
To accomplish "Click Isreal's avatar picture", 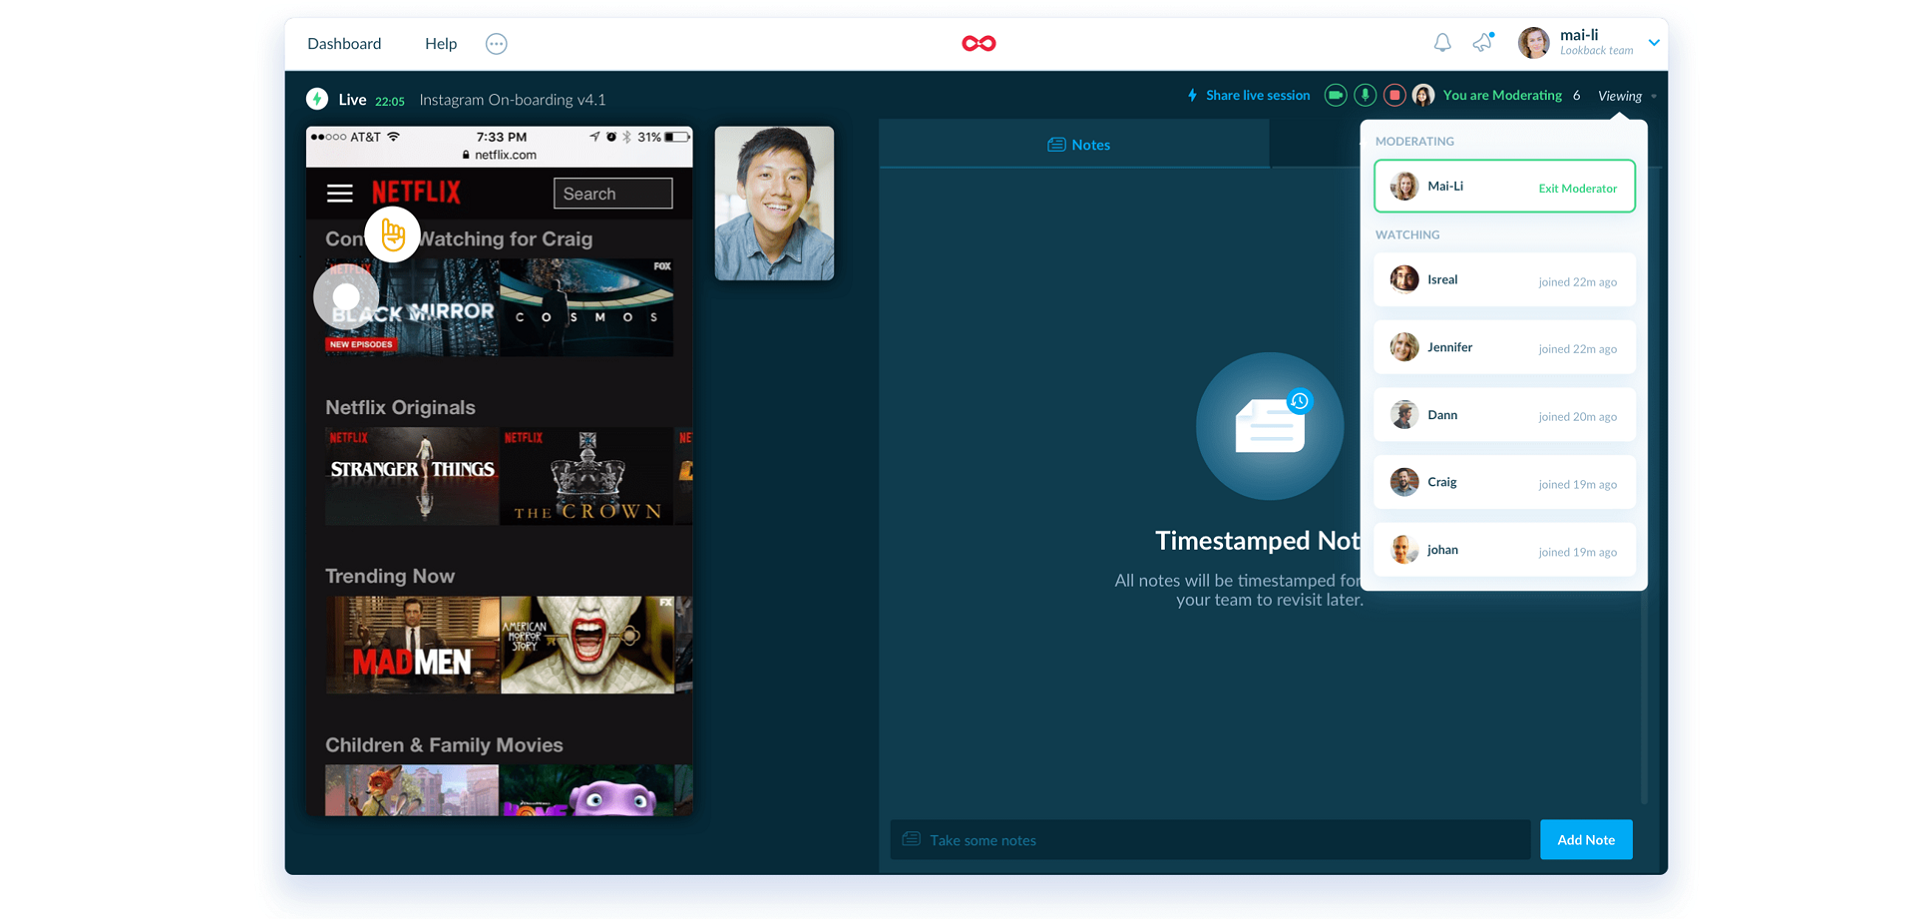I will coord(1404,279).
